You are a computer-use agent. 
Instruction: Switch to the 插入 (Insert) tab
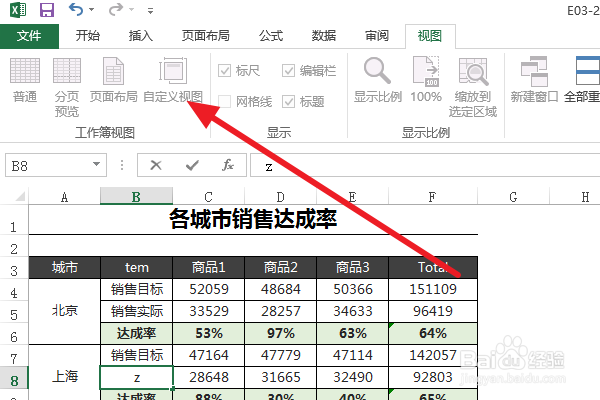pyautogui.click(x=140, y=36)
